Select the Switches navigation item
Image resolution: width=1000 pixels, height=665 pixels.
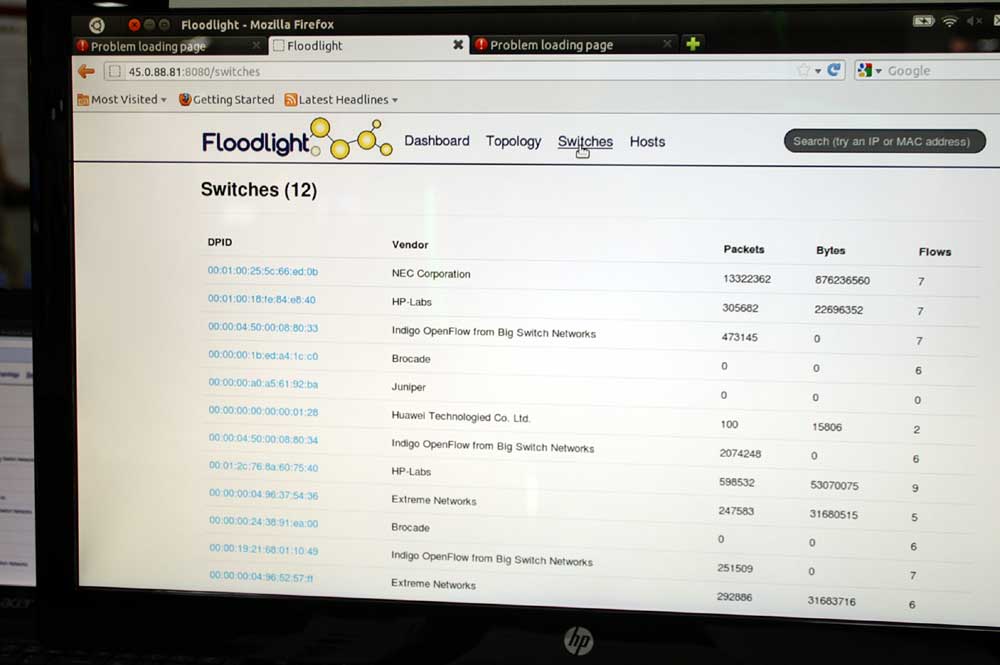coord(585,142)
